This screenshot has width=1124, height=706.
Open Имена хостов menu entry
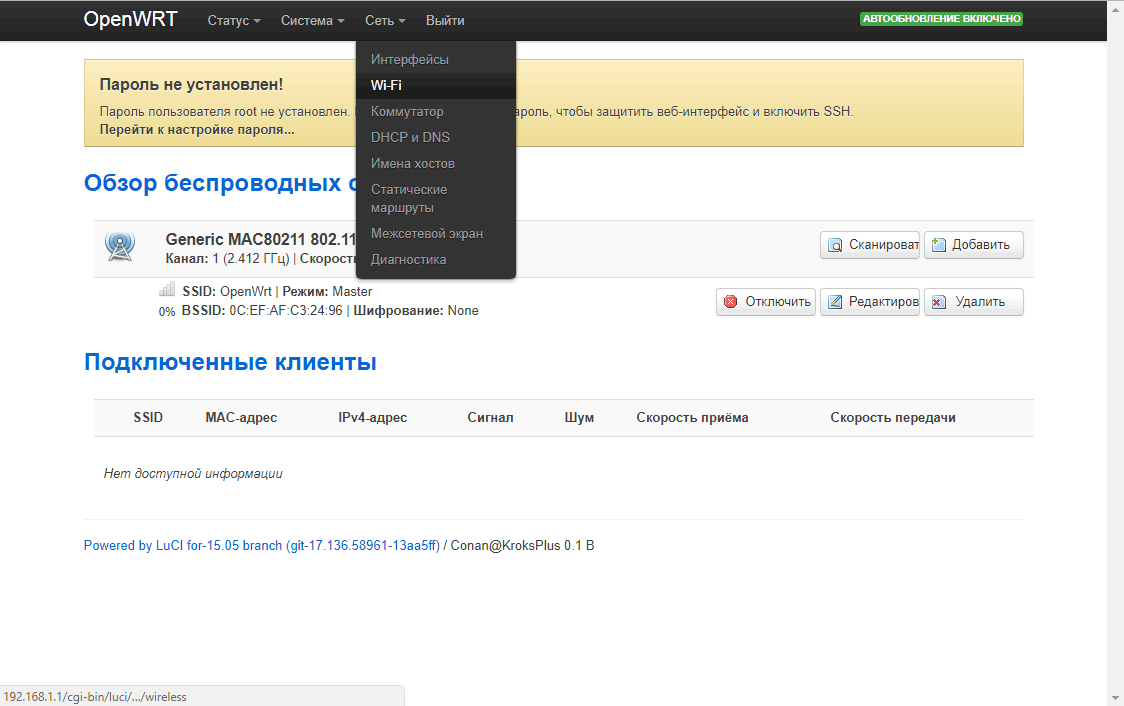click(436, 163)
